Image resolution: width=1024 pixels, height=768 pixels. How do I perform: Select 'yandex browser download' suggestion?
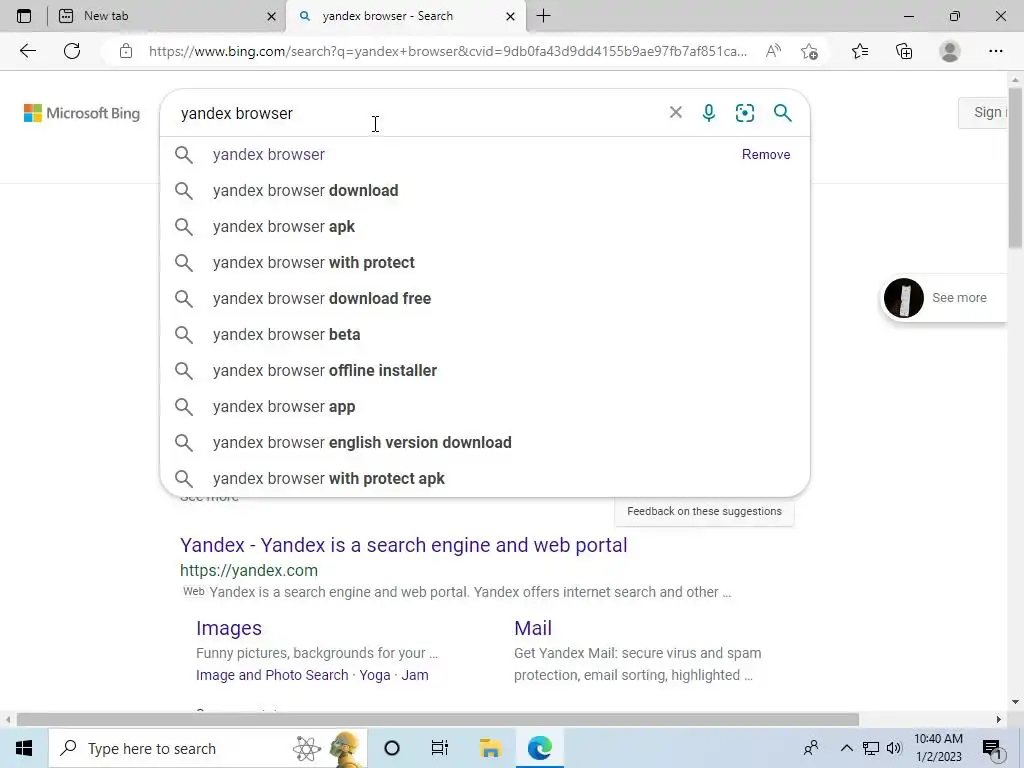click(485, 191)
